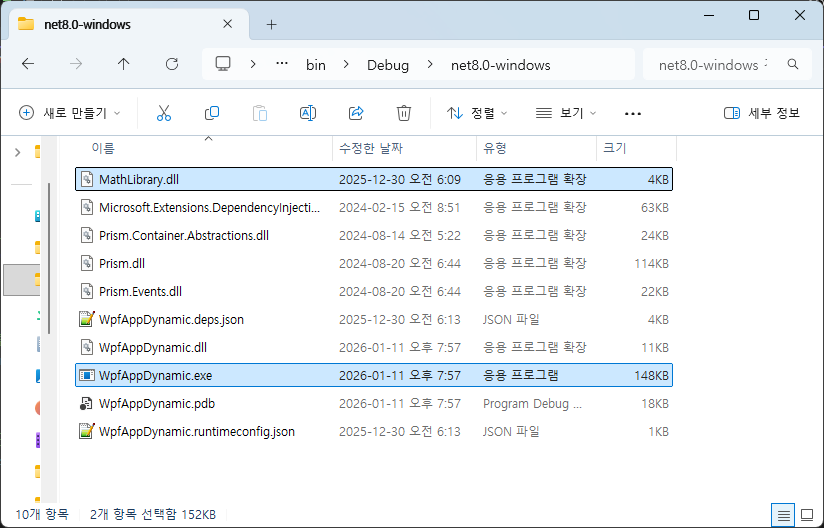The width and height of the screenshot is (824, 528).
Task: Switch to details view in status bar
Action: click(x=783, y=514)
